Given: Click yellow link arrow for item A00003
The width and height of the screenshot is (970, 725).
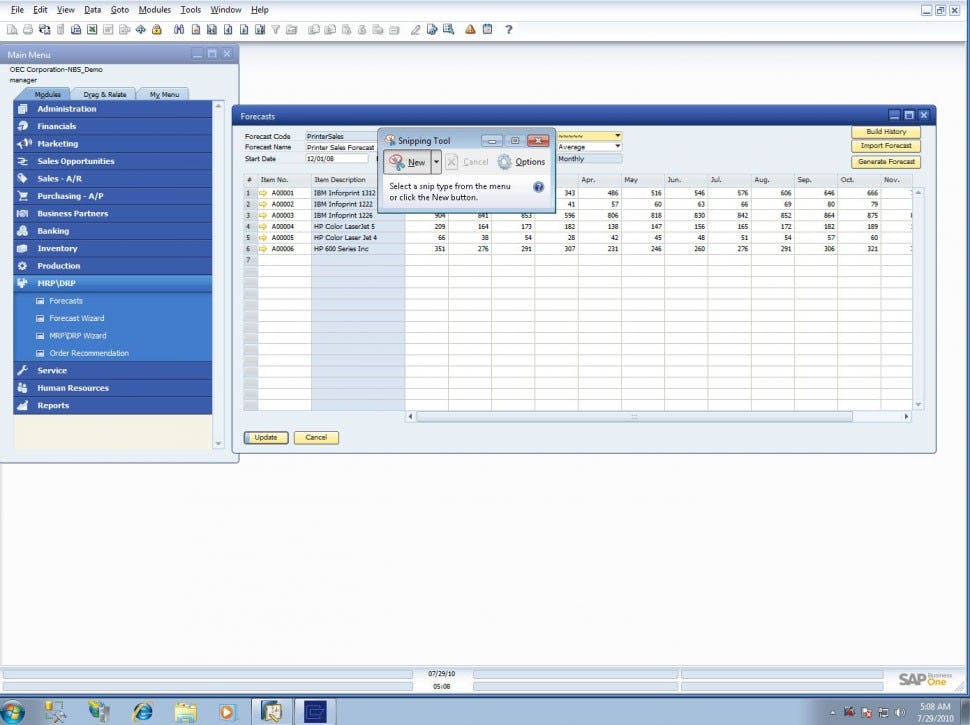Looking at the screenshot, I should click(263, 215).
